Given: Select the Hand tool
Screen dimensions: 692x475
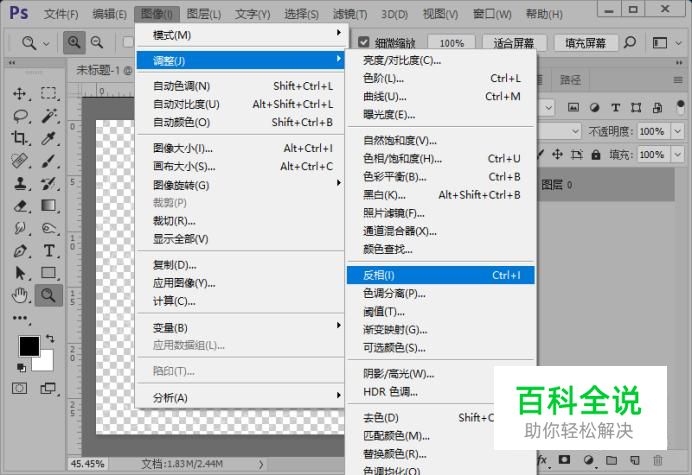Looking at the screenshot, I should tap(19, 295).
